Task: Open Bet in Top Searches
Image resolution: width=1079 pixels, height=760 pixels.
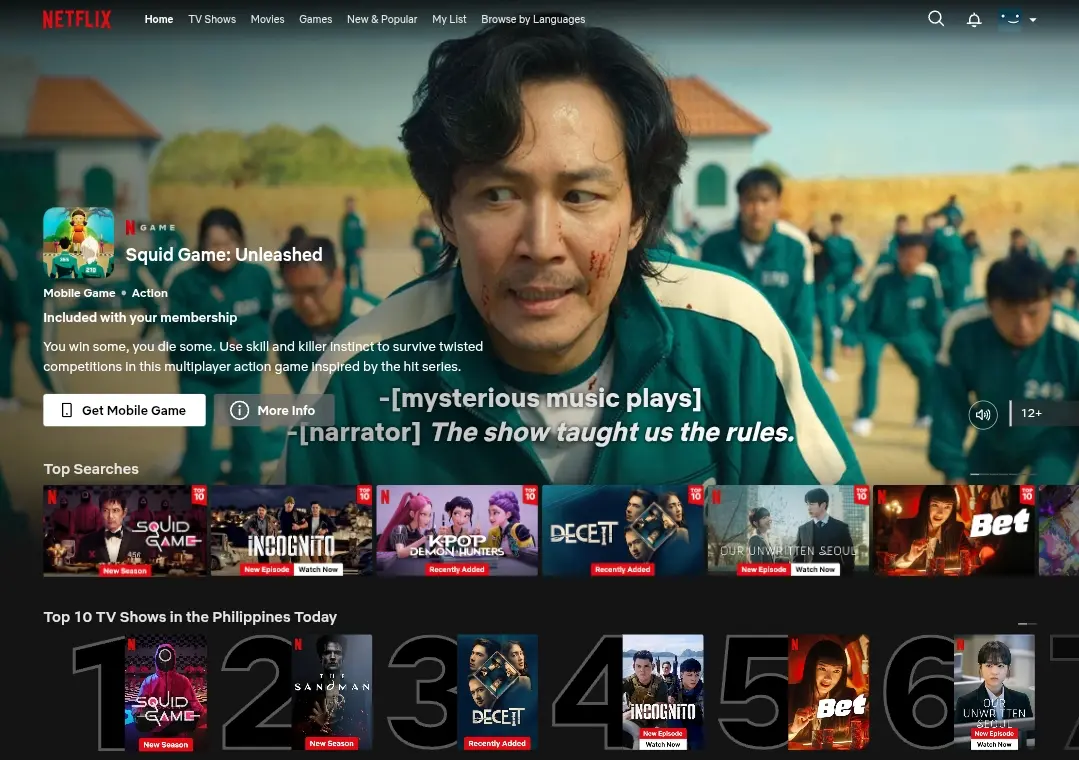Action: (954, 531)
